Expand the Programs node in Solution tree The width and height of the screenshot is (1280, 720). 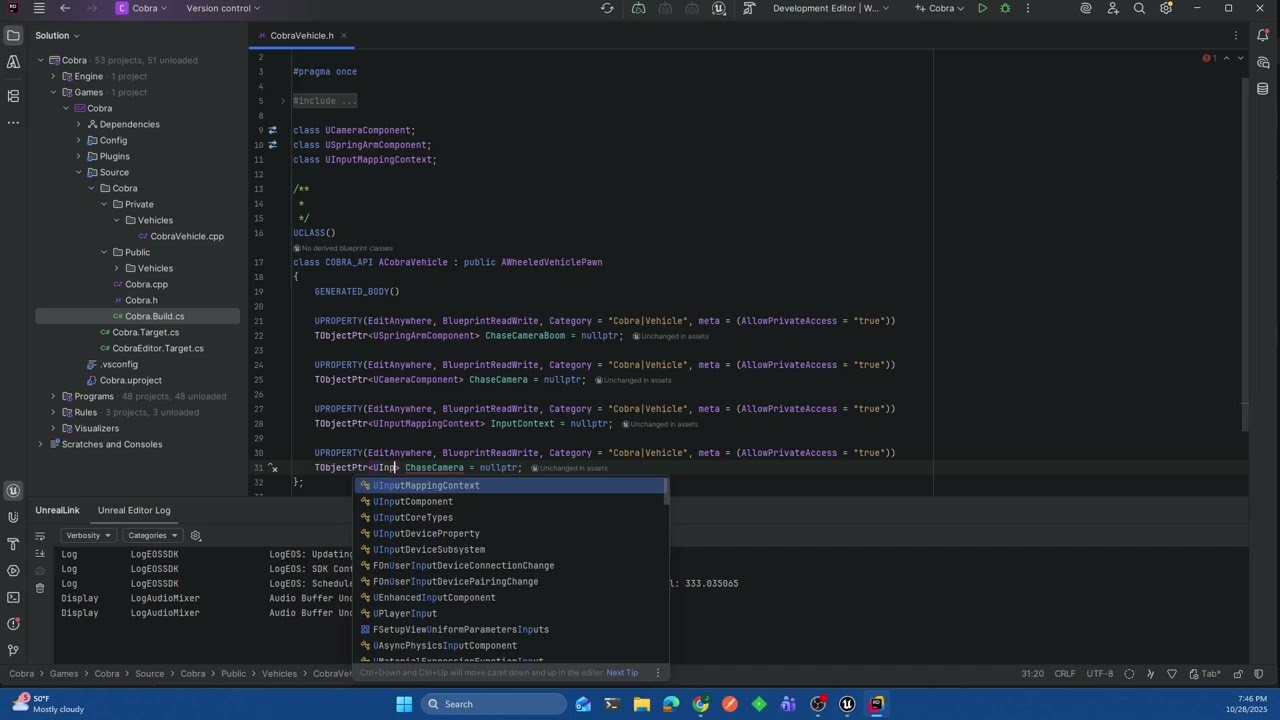point(53,396)
